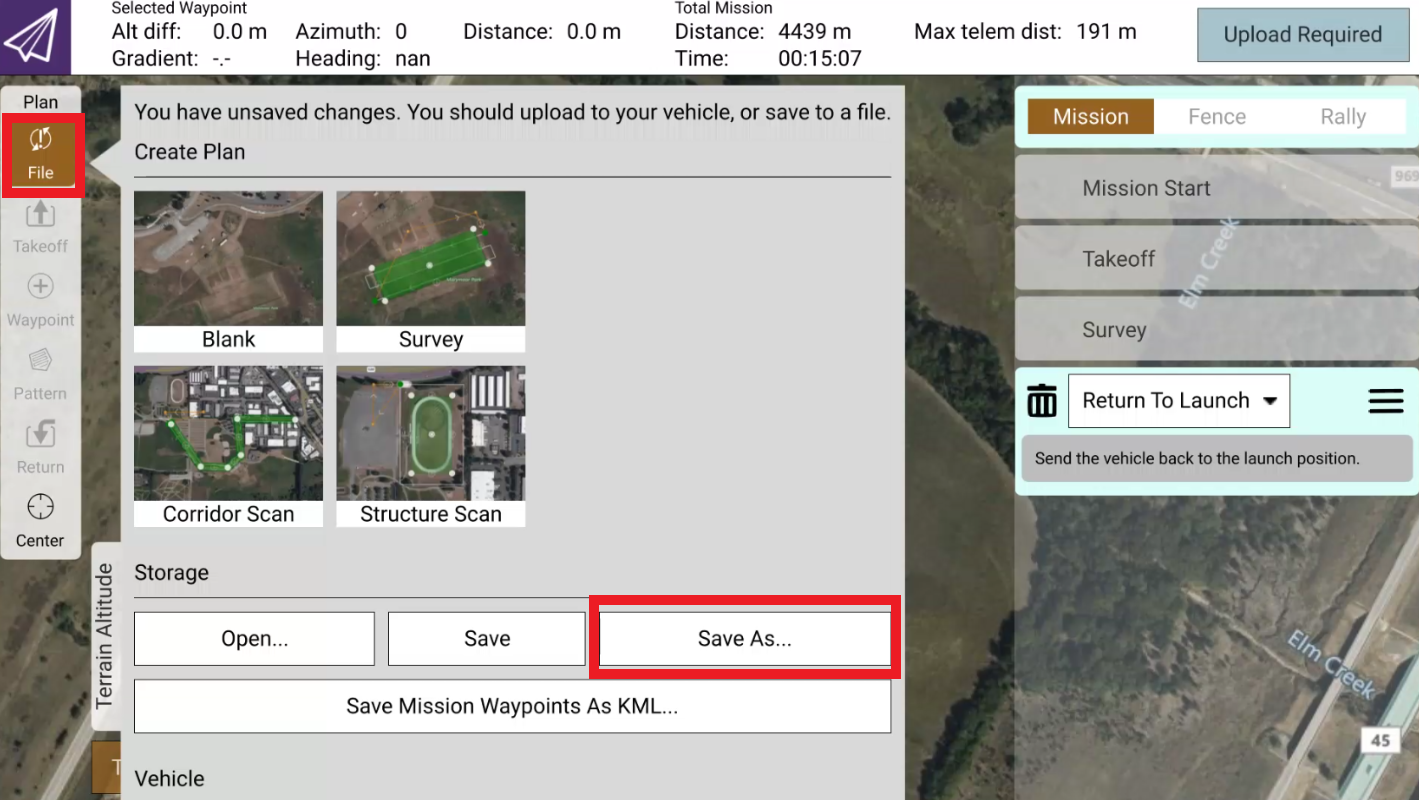Open the File tool in Plan toolbar
The width and height of the screenshot is (1419, 800).
coord(41,154)
